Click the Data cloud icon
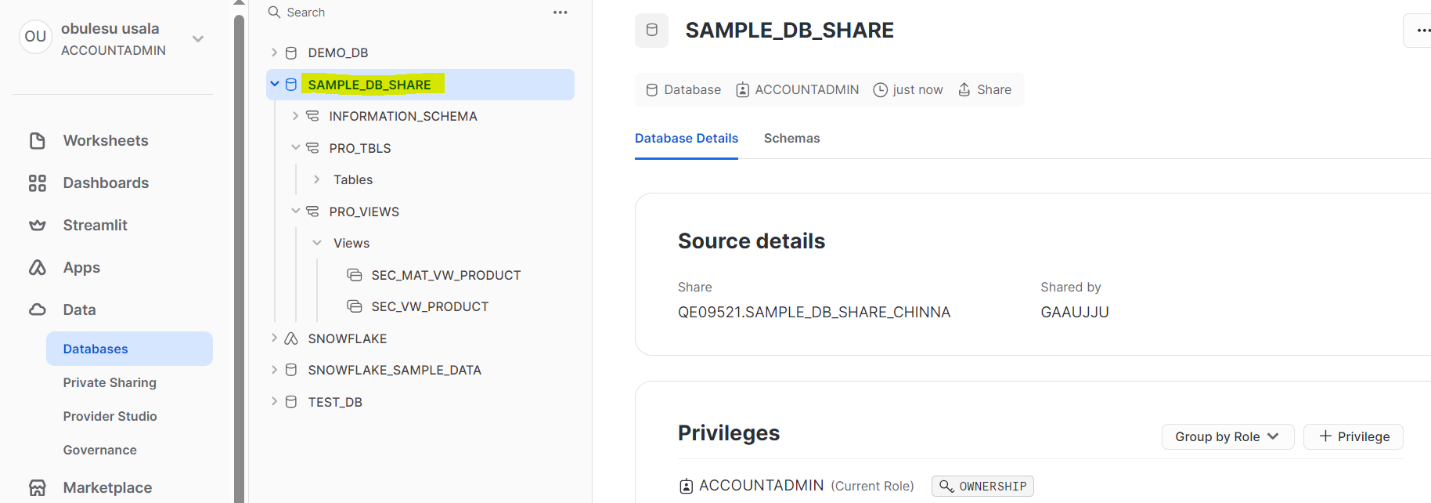Image resolution: width=1431 pixels, height=503 pixels. pyautogui.click(x=37, y=310)
